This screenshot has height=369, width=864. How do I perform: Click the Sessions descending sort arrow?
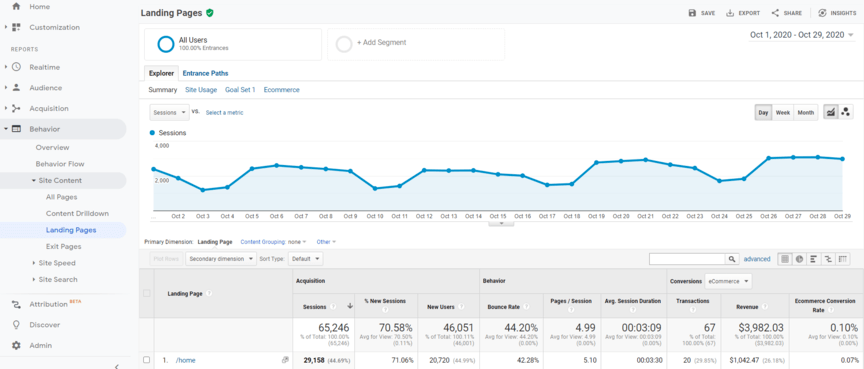click(x=349, y=306)
